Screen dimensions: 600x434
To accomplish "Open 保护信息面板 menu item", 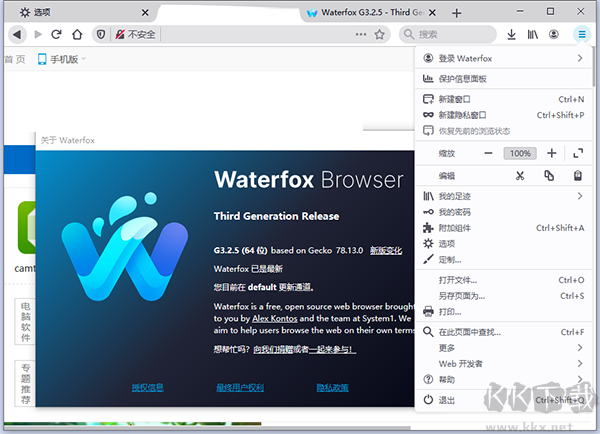I will click(x=504, y=79).
